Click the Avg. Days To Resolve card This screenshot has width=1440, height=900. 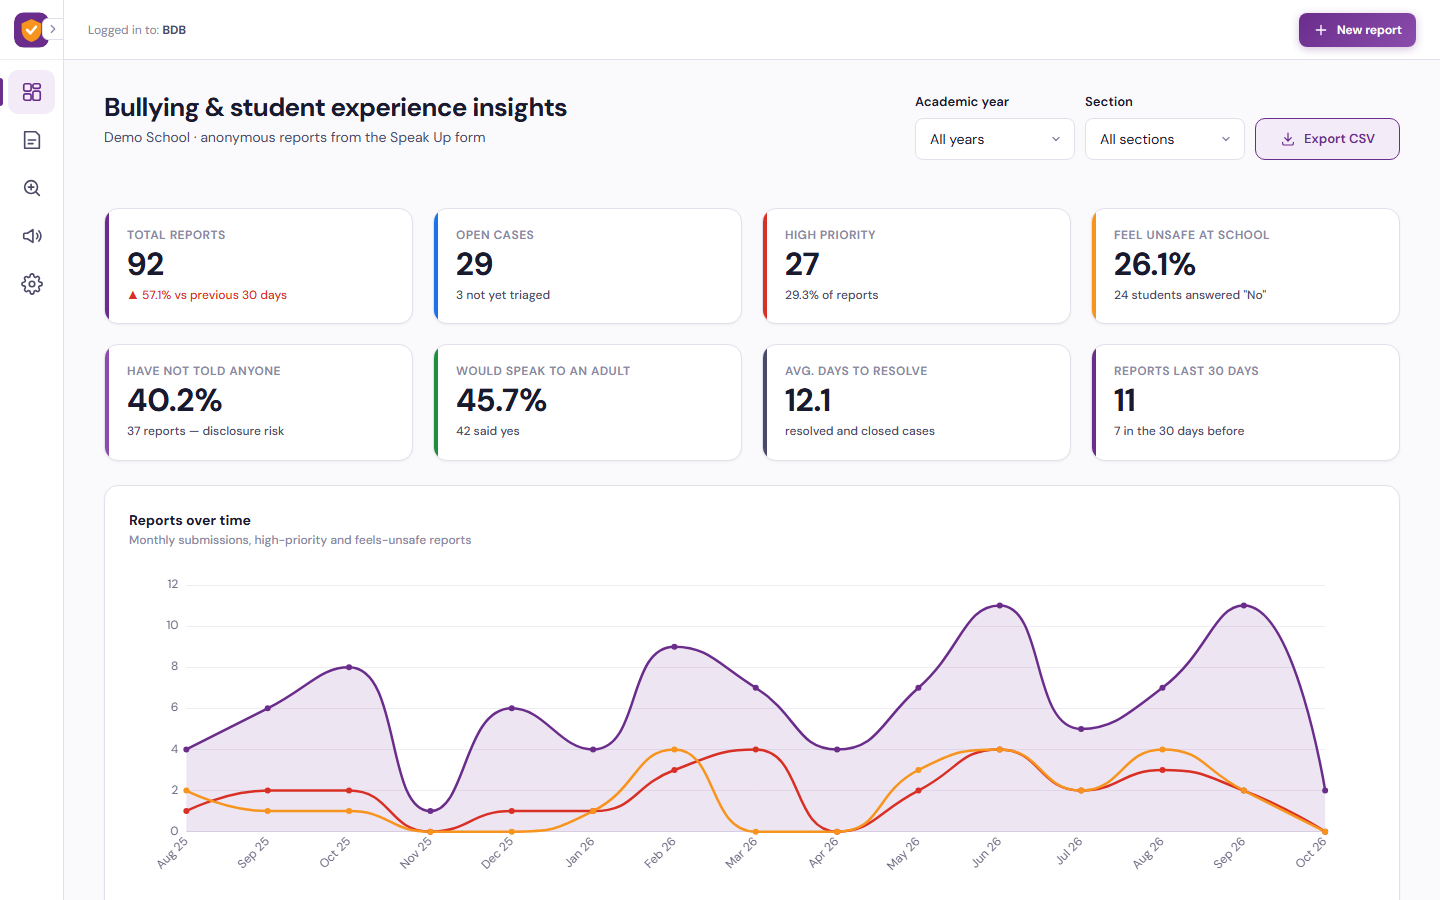tap(917, 402)
